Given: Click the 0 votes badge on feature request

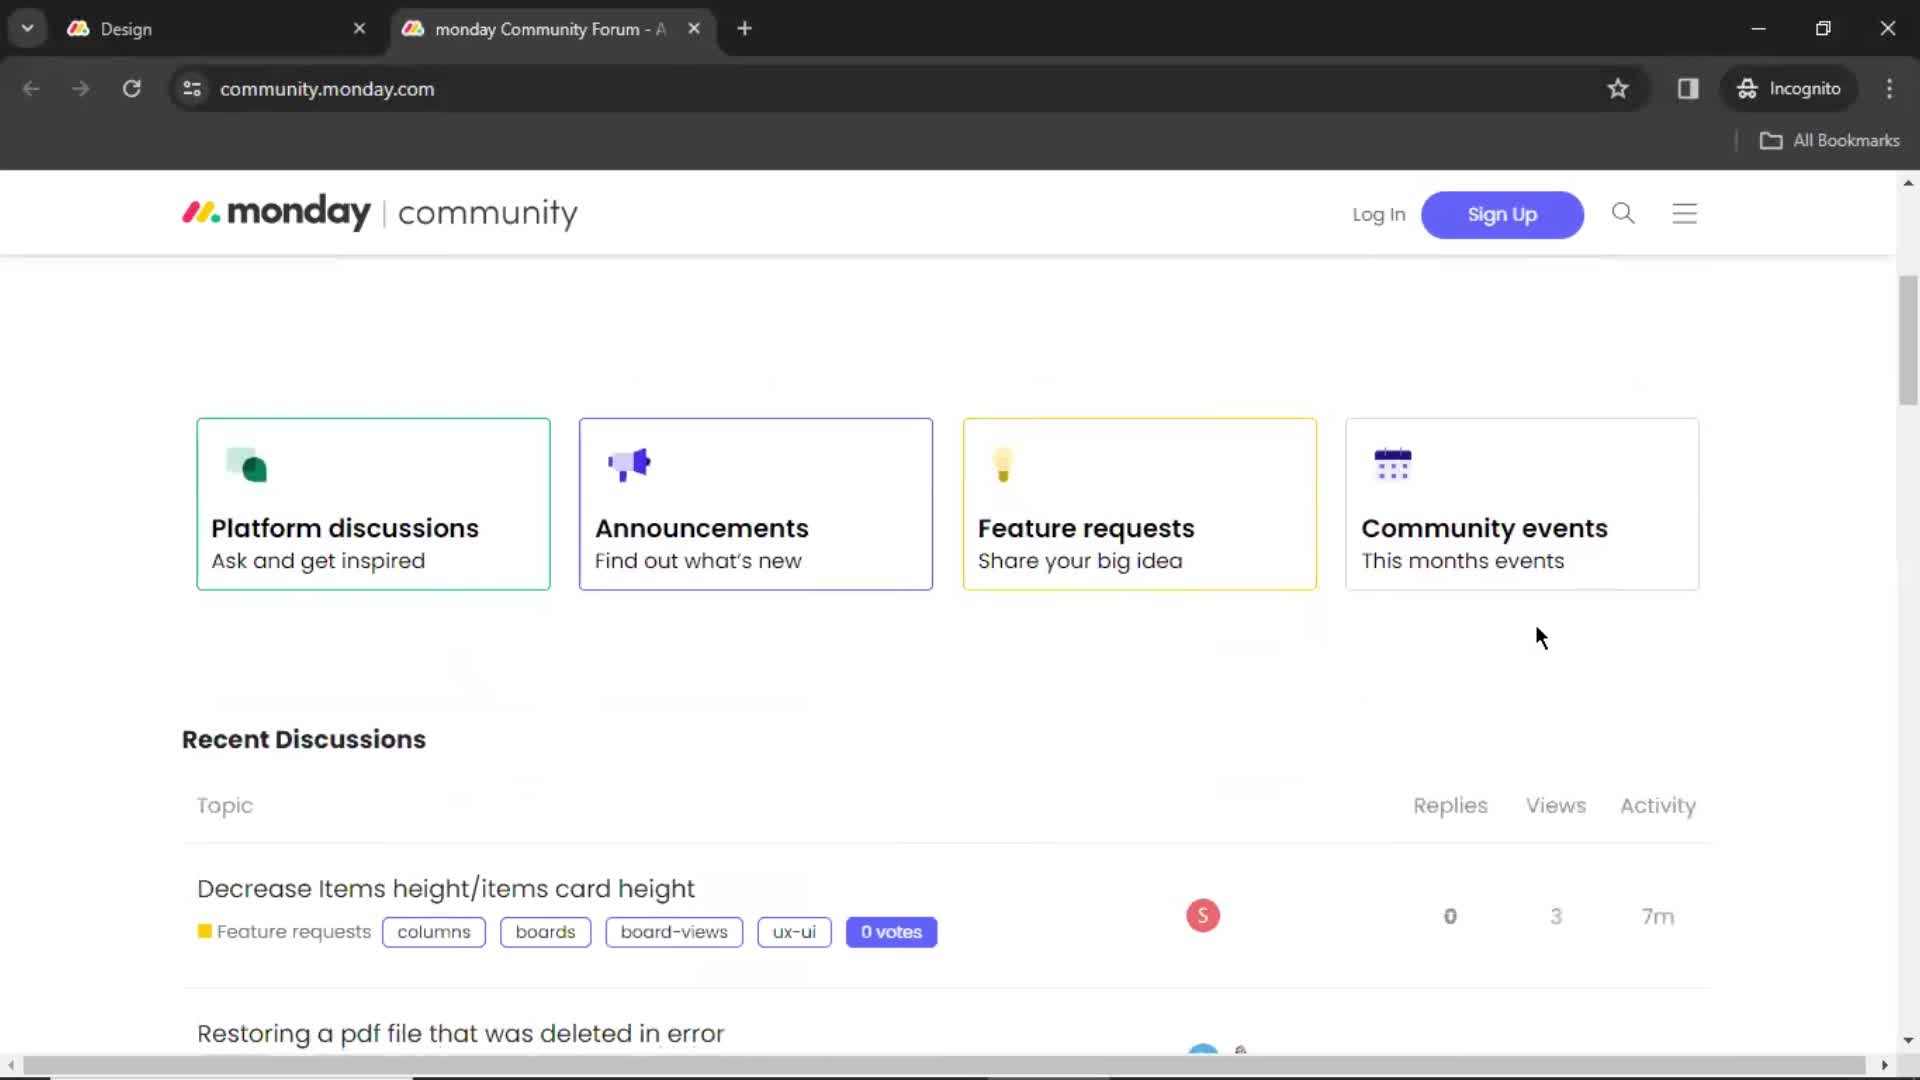Looking at the screenshot, I should pos(891,932).
